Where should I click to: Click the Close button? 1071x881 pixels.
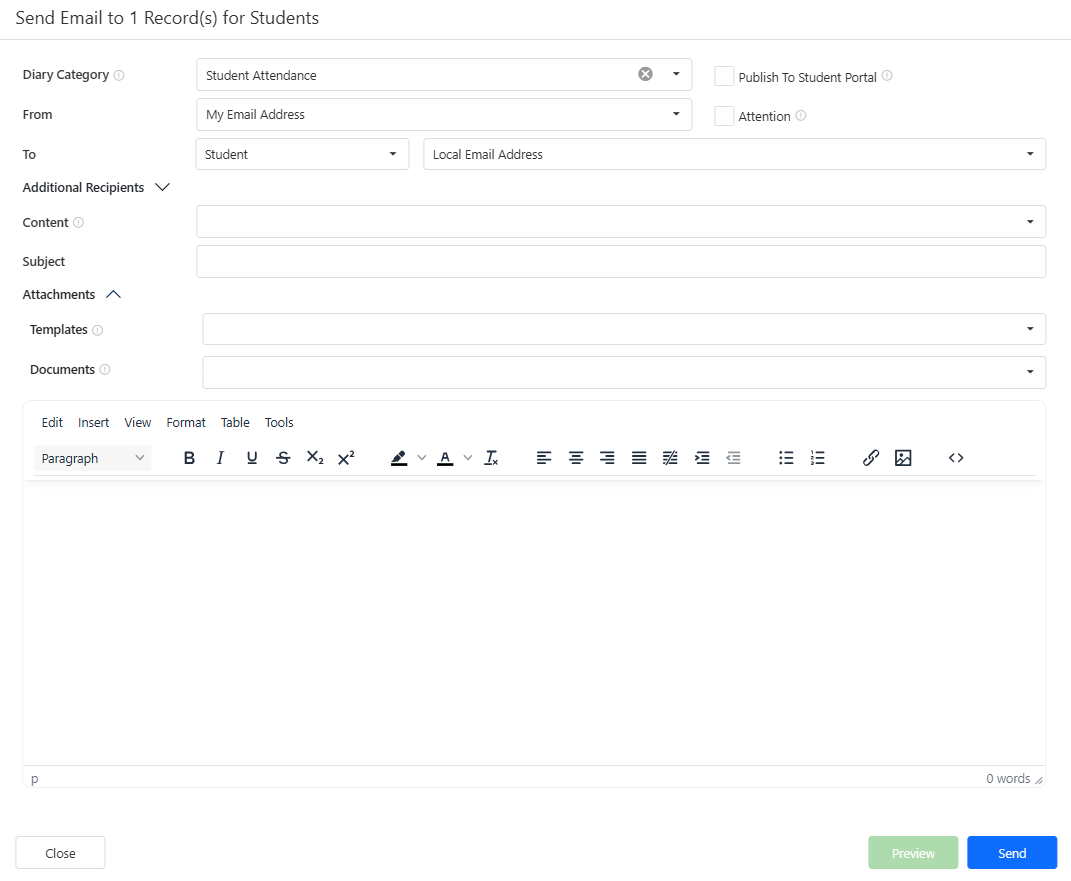60,853
